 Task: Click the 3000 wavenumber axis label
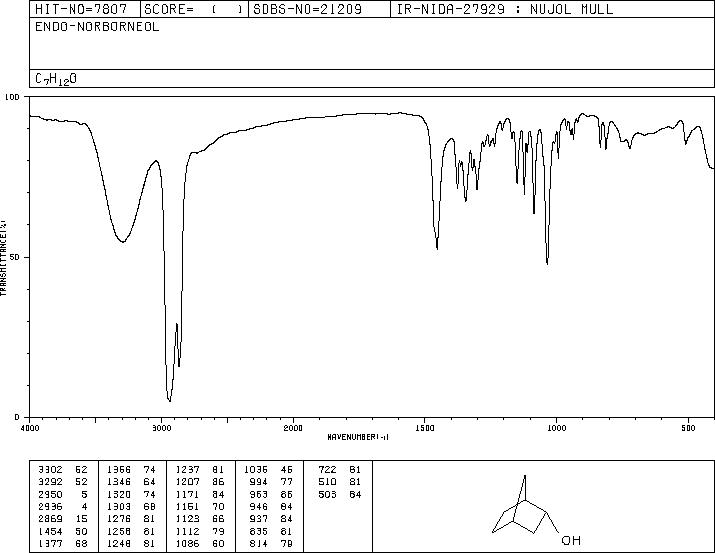click(161, 428)
